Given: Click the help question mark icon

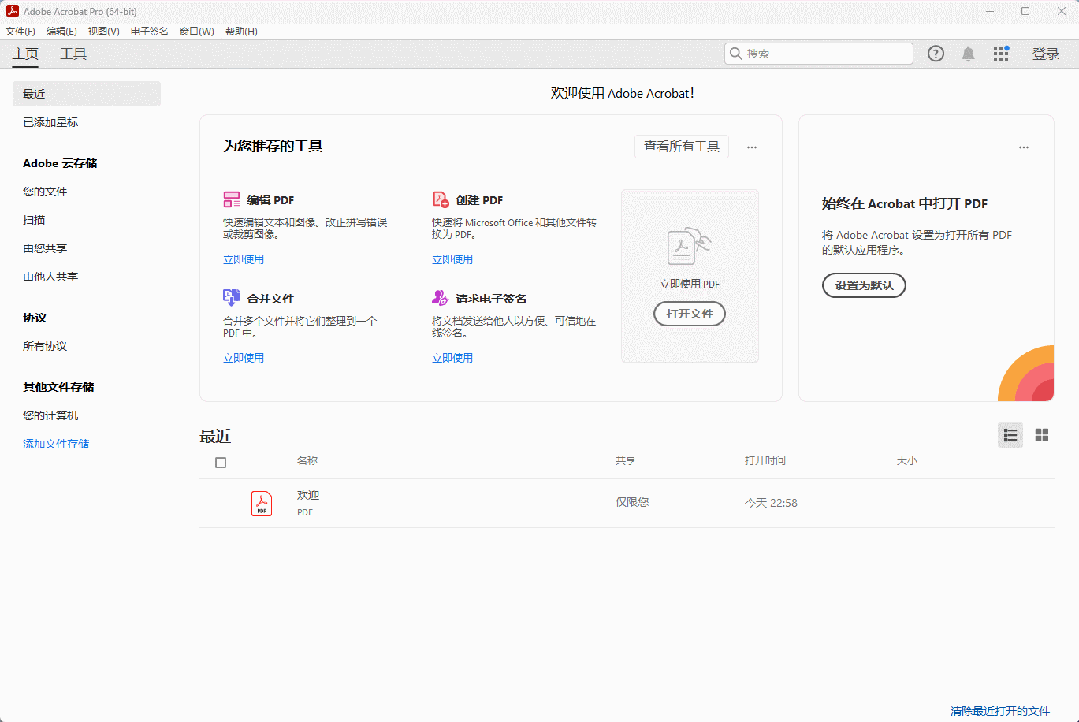Looking at the screenshot, I should [935, 54].
